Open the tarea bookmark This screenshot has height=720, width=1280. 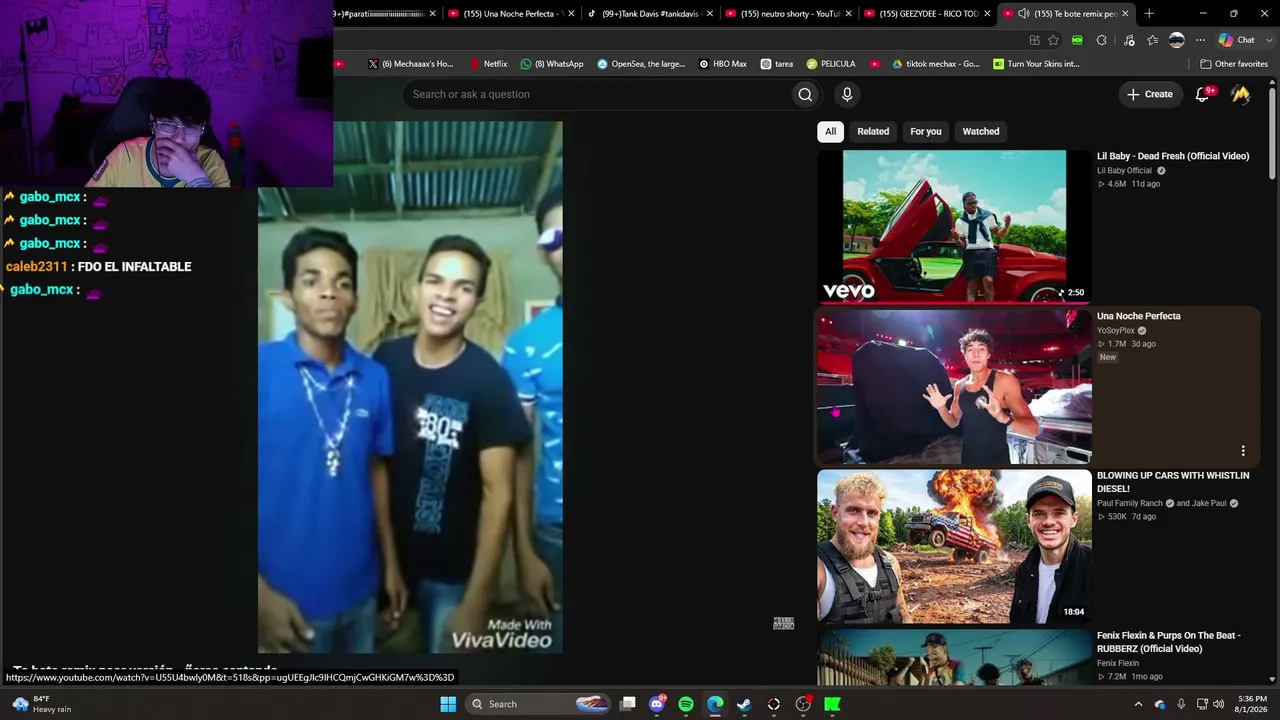[x=777, y=64]
